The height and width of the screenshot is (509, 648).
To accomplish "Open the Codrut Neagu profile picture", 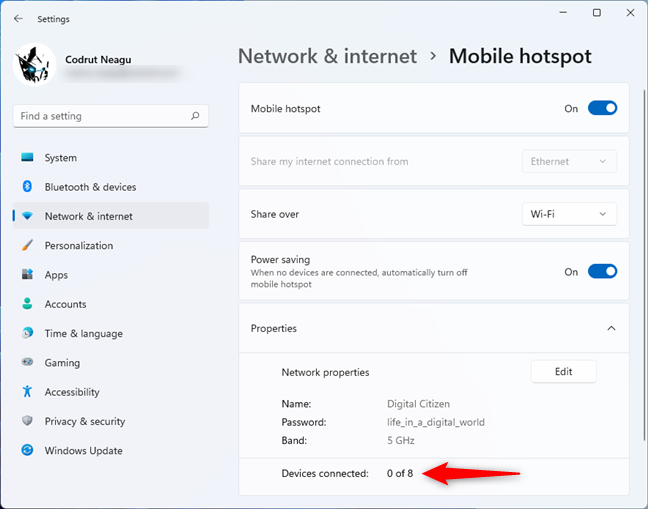I will [35, 64].
